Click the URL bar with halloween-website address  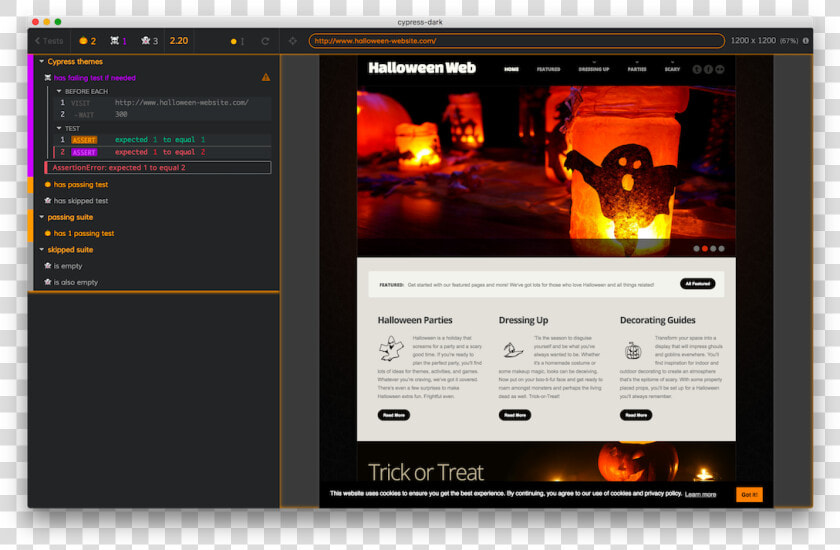[x=516, y=41]
